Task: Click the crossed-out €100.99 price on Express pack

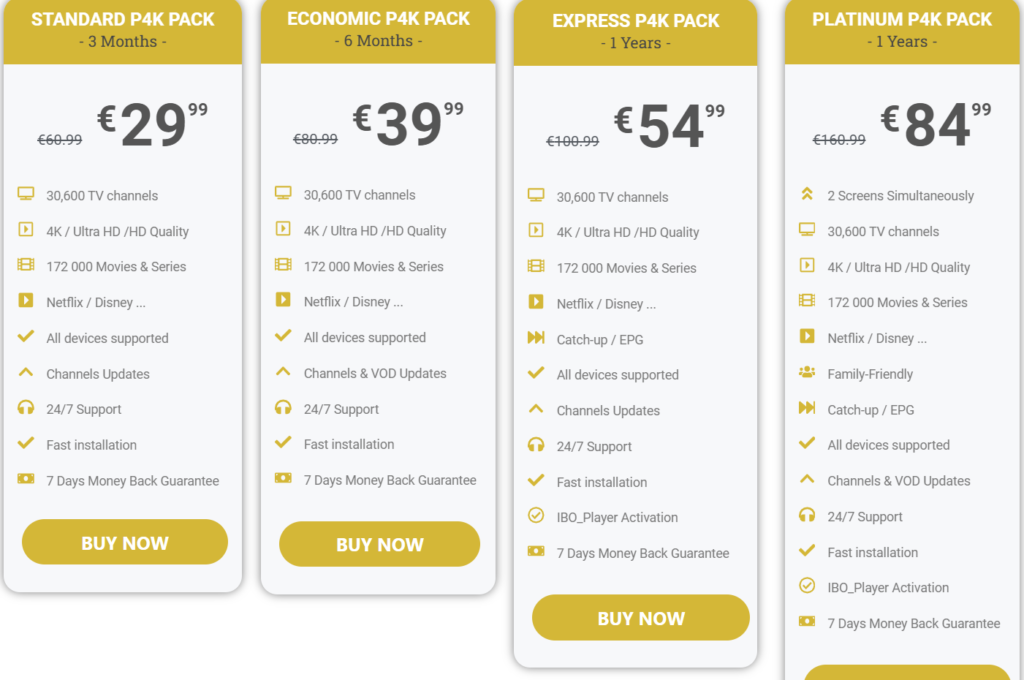Action: [x=571, y=141]
